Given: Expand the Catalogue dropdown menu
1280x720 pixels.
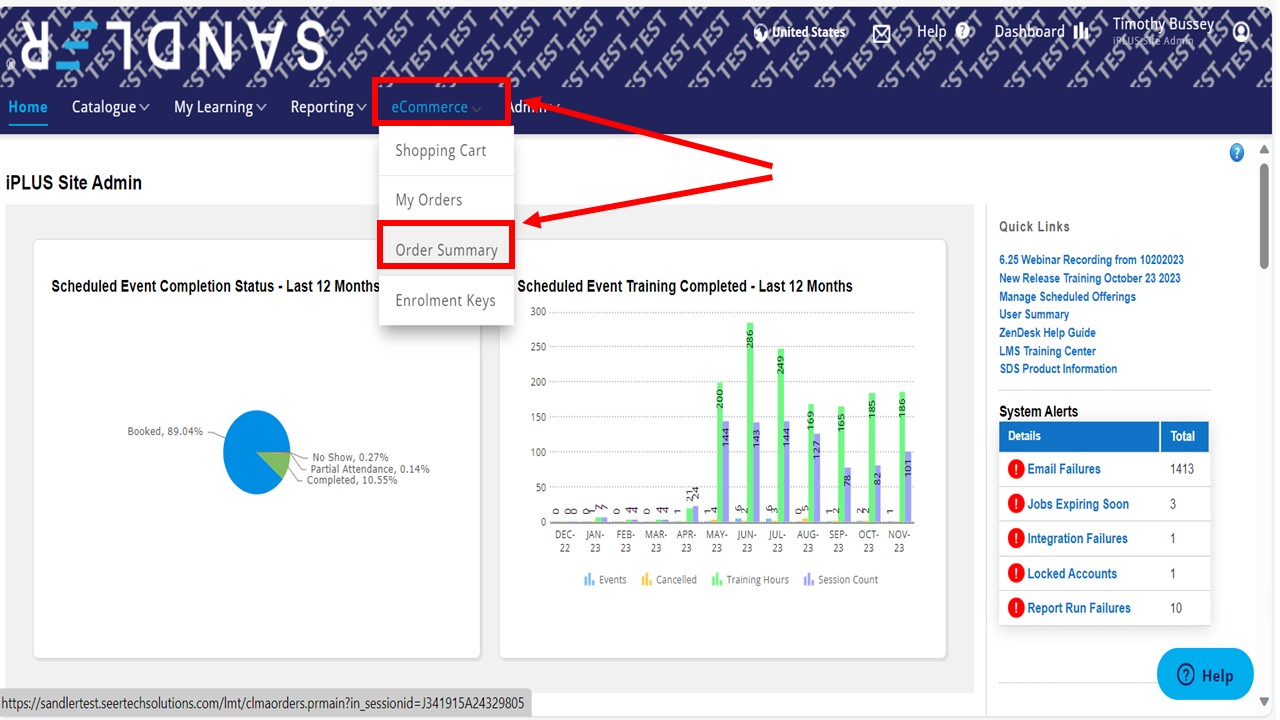Looking at the screenshot, I should click(x=110, y=107).
